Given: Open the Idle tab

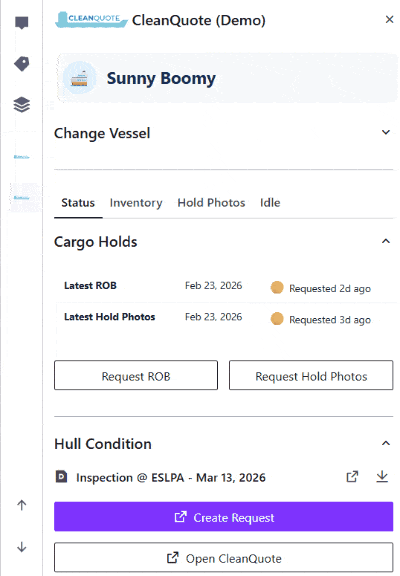Looking at the screenshot, I should pyautogui.click(x=270, y=203).
